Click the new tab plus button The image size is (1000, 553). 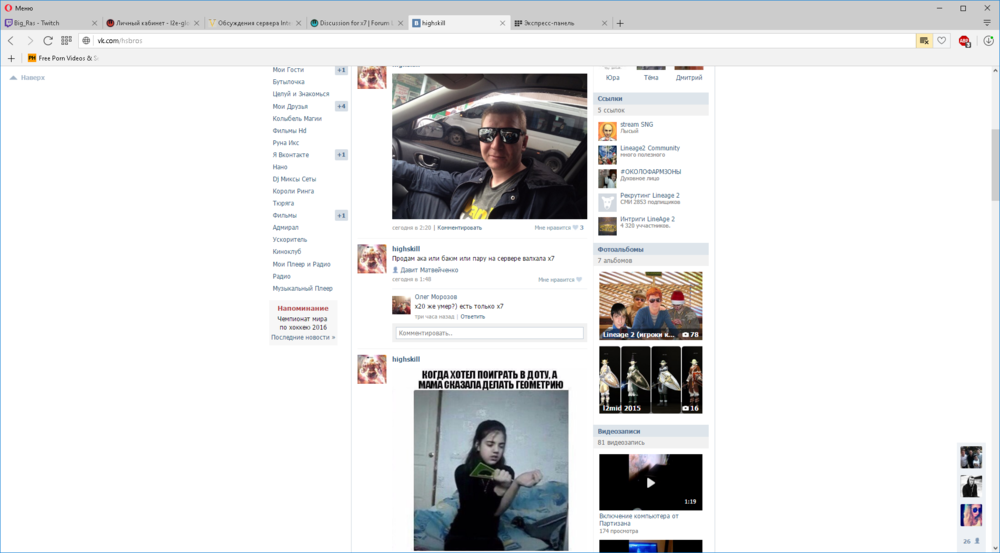pos(620,23)
